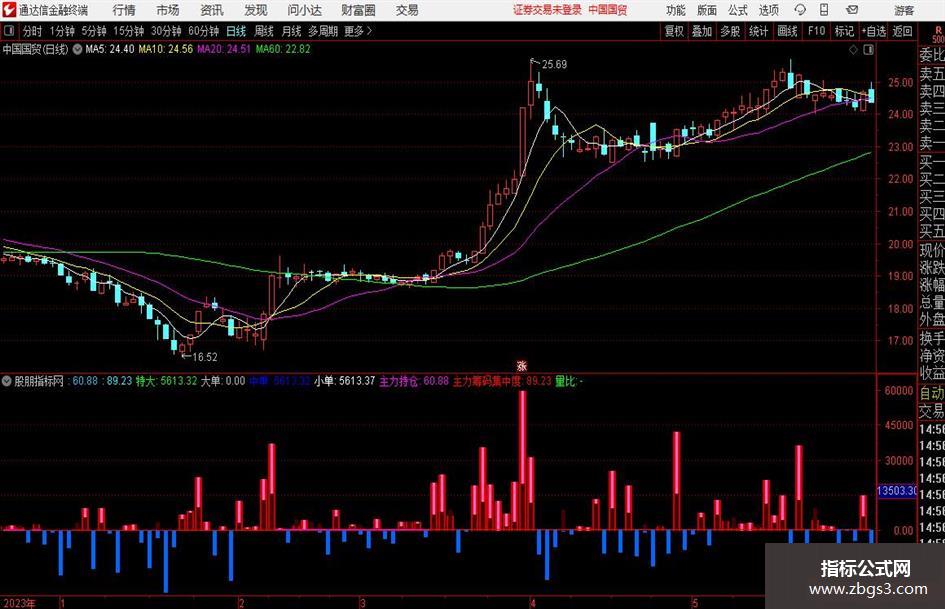Click the 特大: 5613.32 value

coord(166,381)
